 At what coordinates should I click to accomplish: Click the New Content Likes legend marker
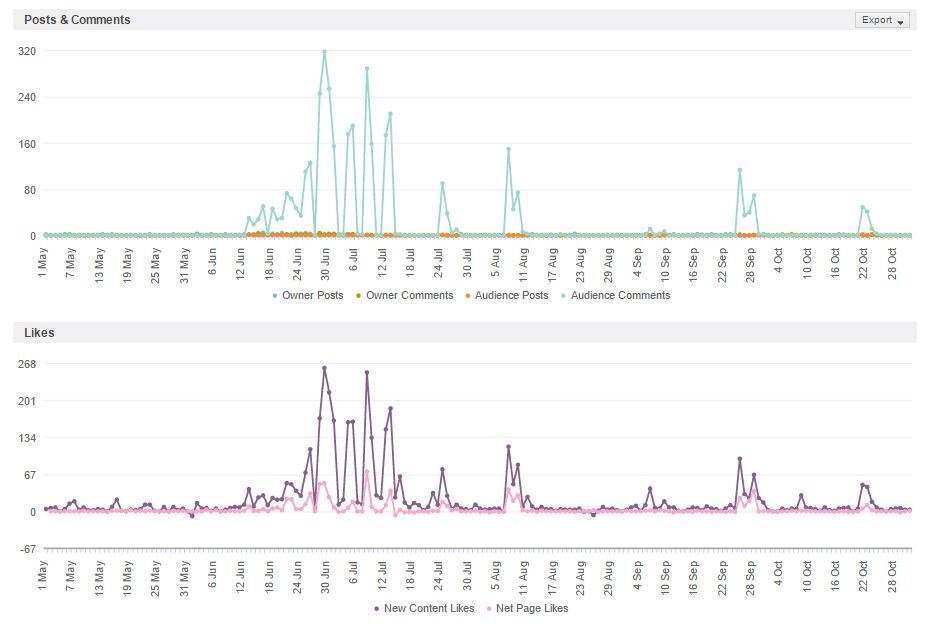(x=376, y=608)
